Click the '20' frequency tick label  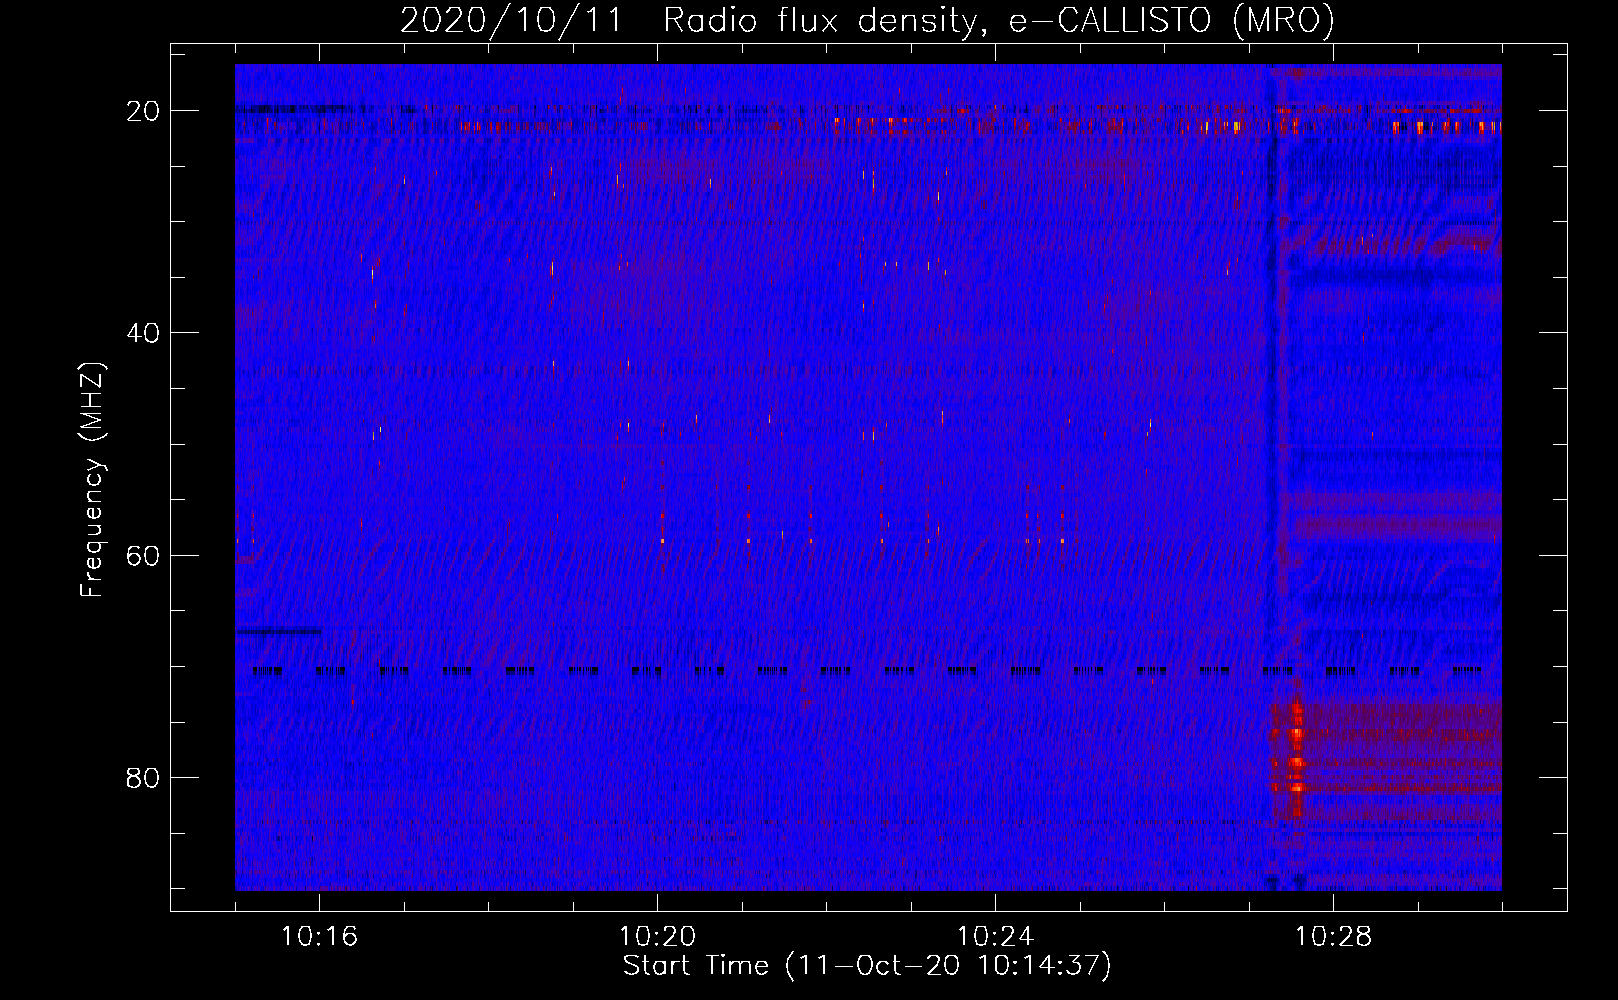tap(144, 111)
